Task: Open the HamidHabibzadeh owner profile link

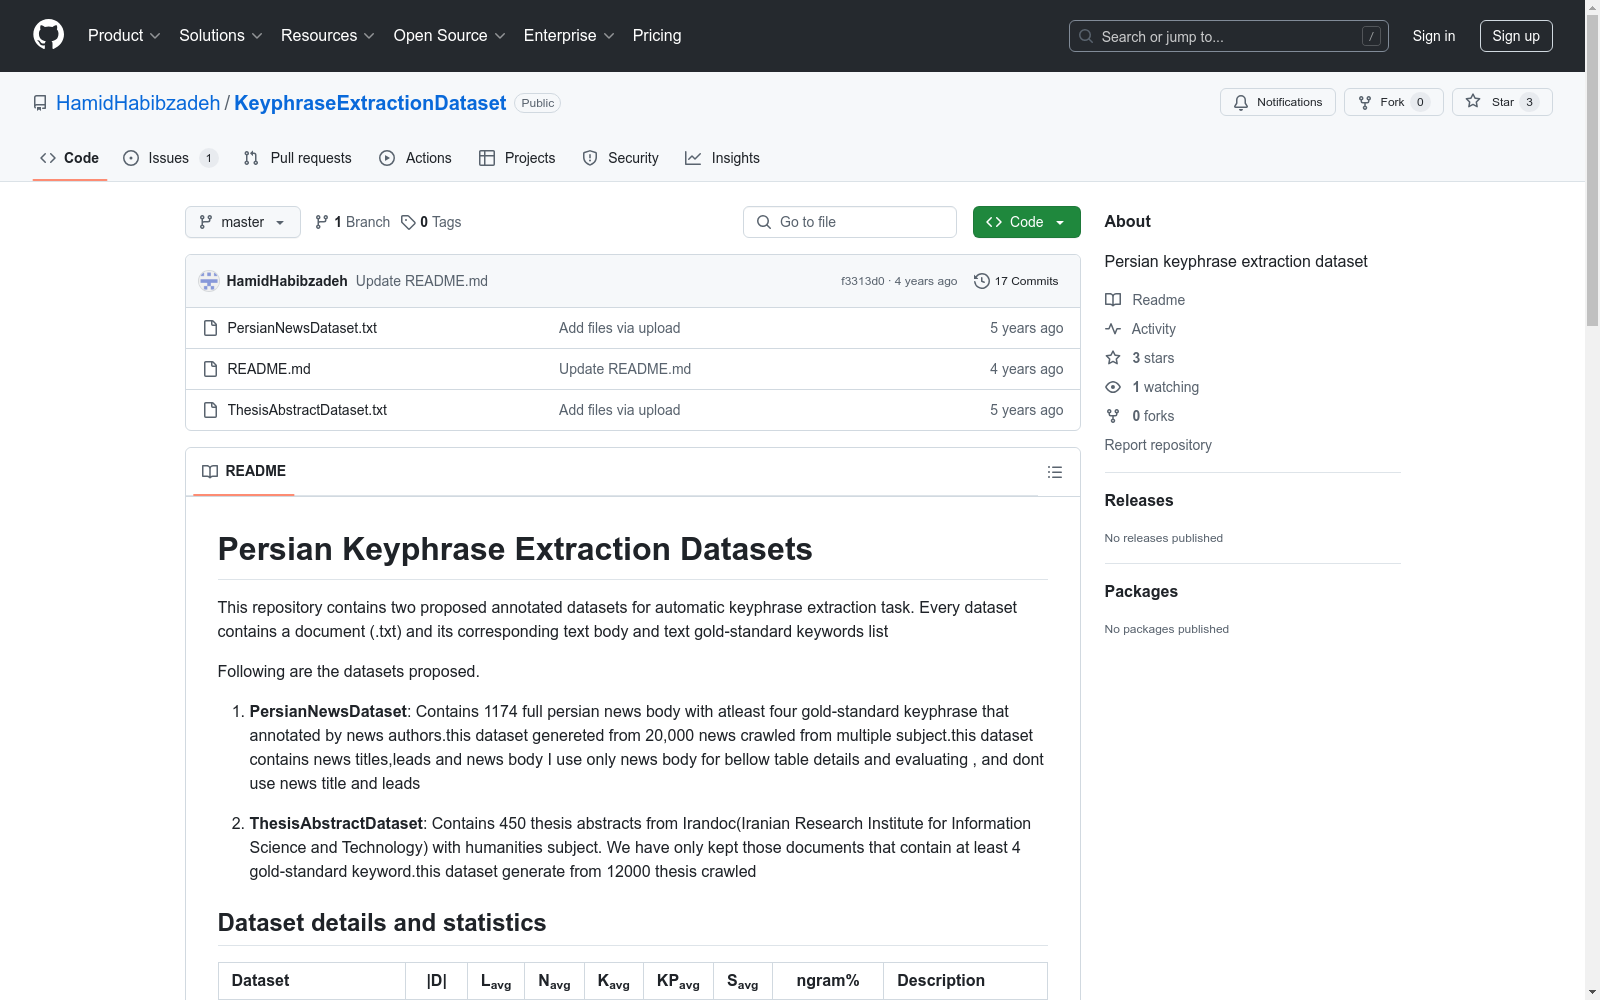Action: 138,103
